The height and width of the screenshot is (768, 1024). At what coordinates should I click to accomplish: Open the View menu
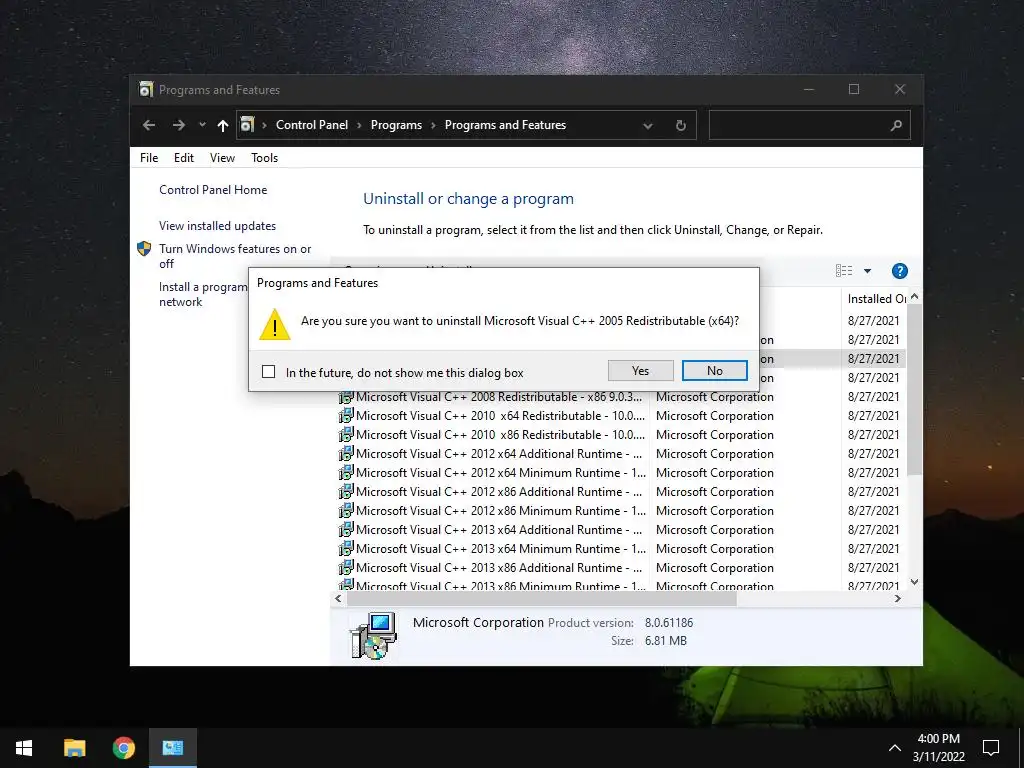click(222, 157)
